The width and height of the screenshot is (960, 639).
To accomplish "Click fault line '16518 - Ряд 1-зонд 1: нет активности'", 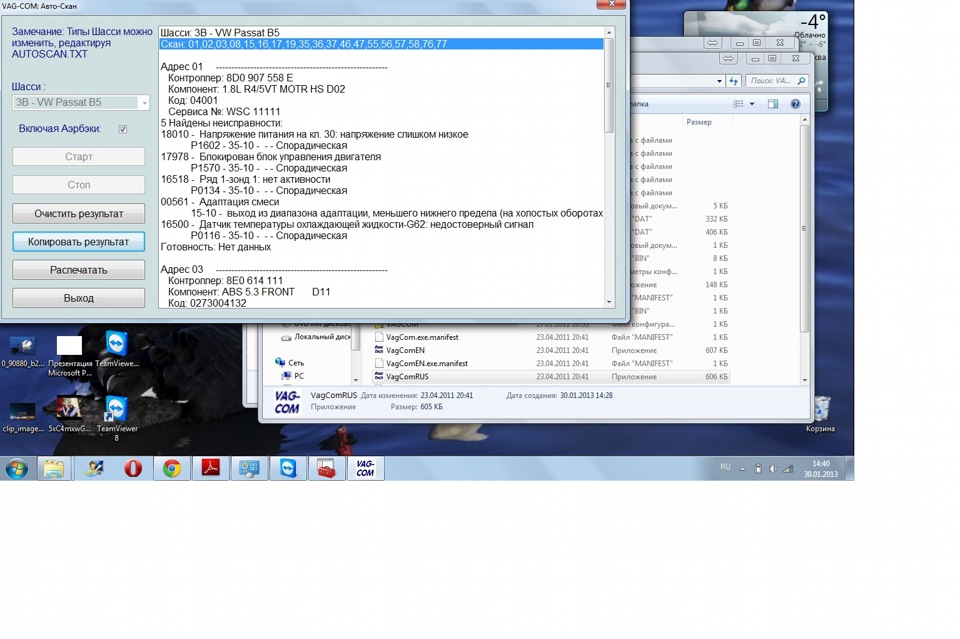I will click(x=246, y=179).
